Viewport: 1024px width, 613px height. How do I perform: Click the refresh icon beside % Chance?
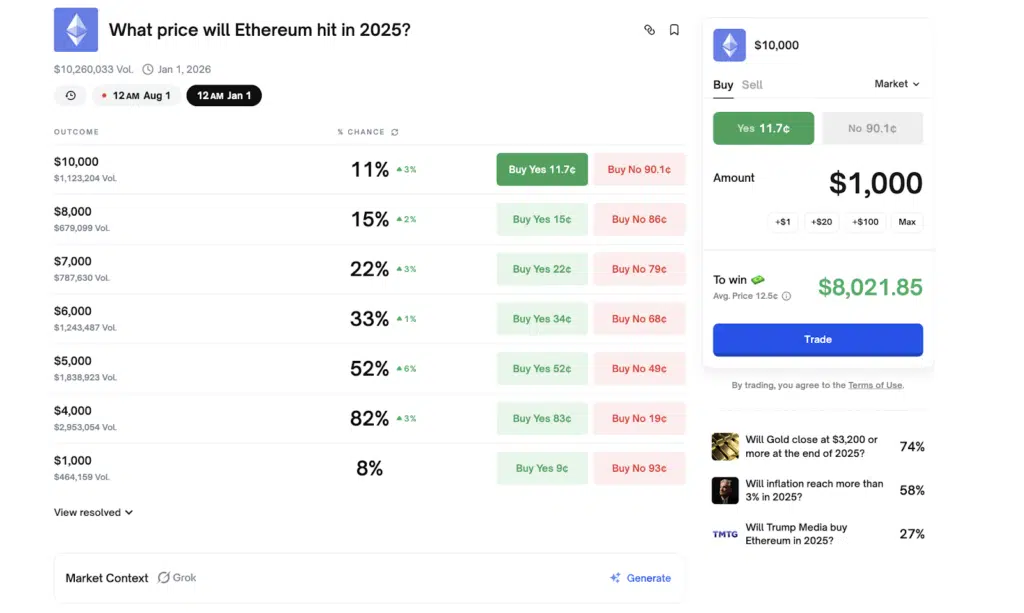[x=395, y=132]
